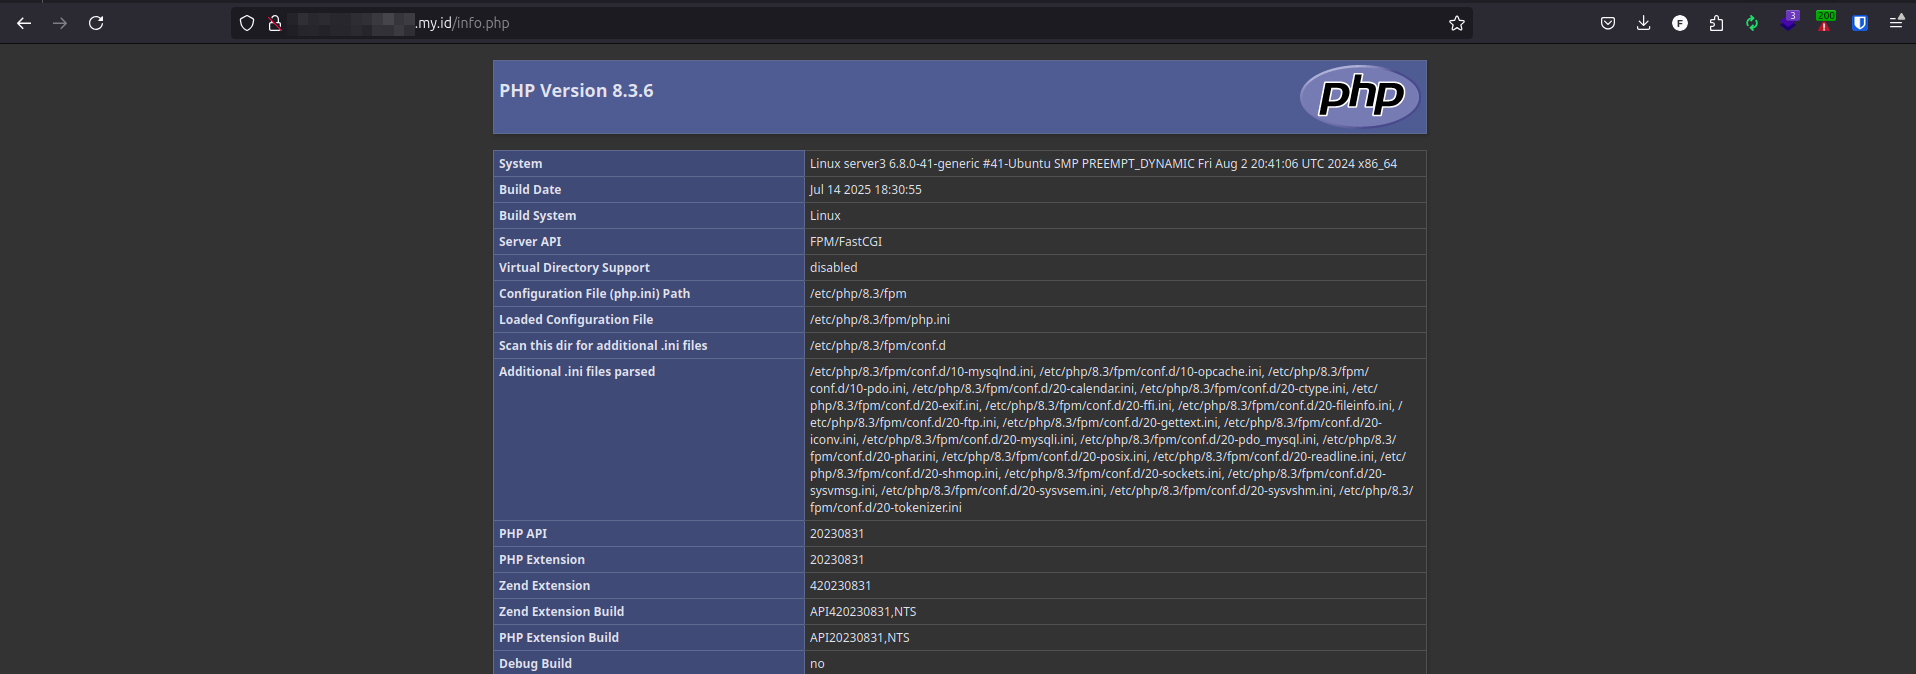The width and height of the screenshot is (1916, 674).
Task: Click the /etc/php/8.3/fpm path value
Action: [x=858, y=294]
